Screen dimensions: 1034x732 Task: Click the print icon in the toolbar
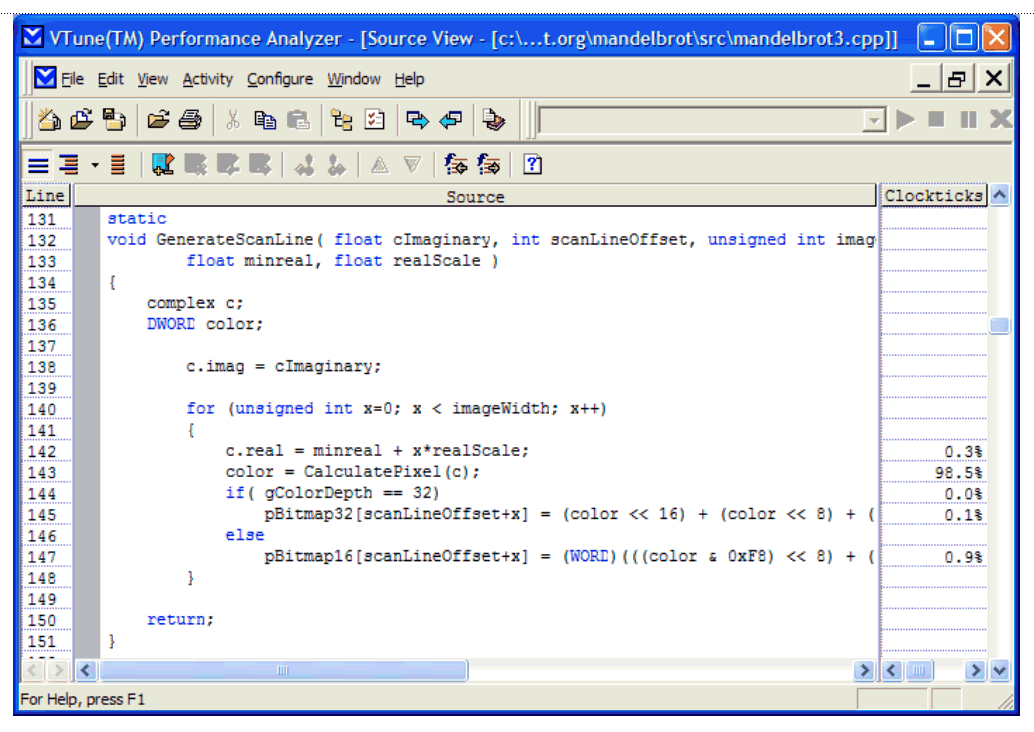click(190, 120)
